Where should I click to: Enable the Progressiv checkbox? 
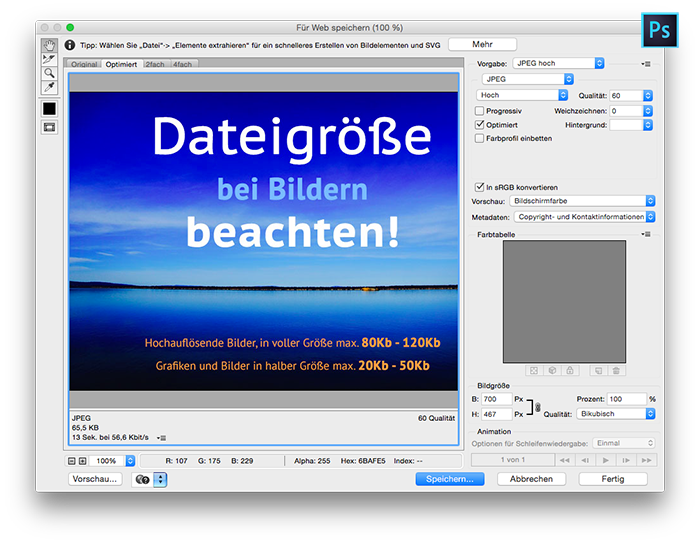click(x=479, y=111)
